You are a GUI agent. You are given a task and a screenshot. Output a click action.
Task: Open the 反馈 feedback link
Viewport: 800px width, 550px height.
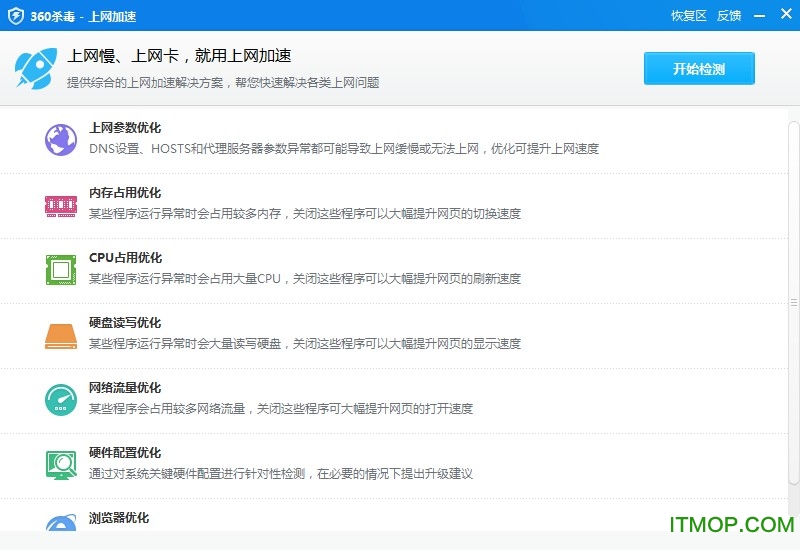point(729,16)
